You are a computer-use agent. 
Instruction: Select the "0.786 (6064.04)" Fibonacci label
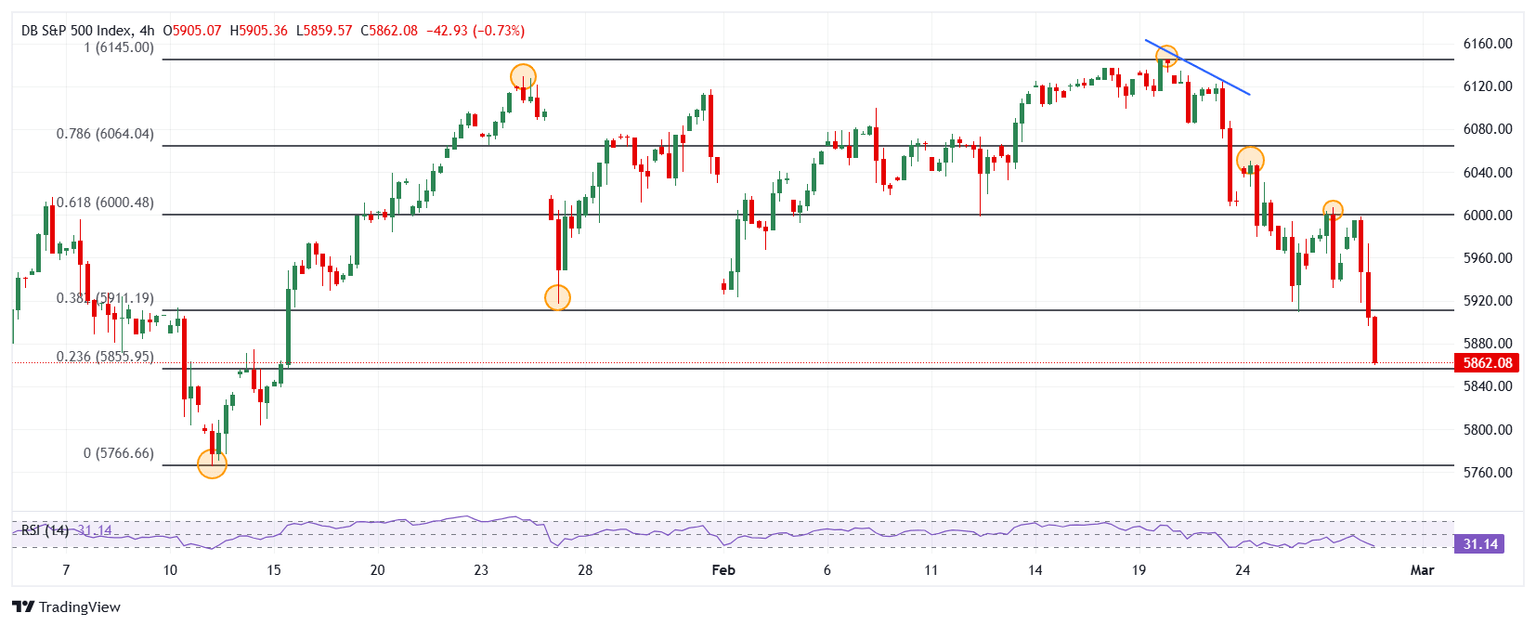click(x=104, y=133)
